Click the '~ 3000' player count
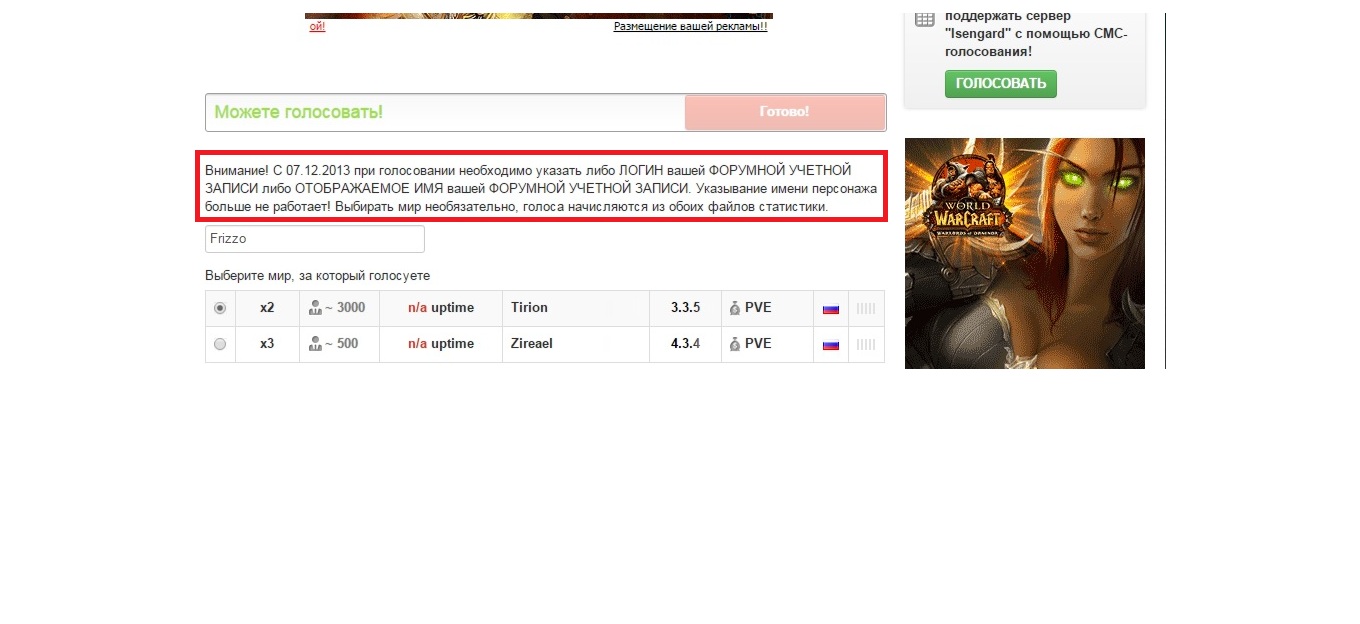 (x=345, y=308)
